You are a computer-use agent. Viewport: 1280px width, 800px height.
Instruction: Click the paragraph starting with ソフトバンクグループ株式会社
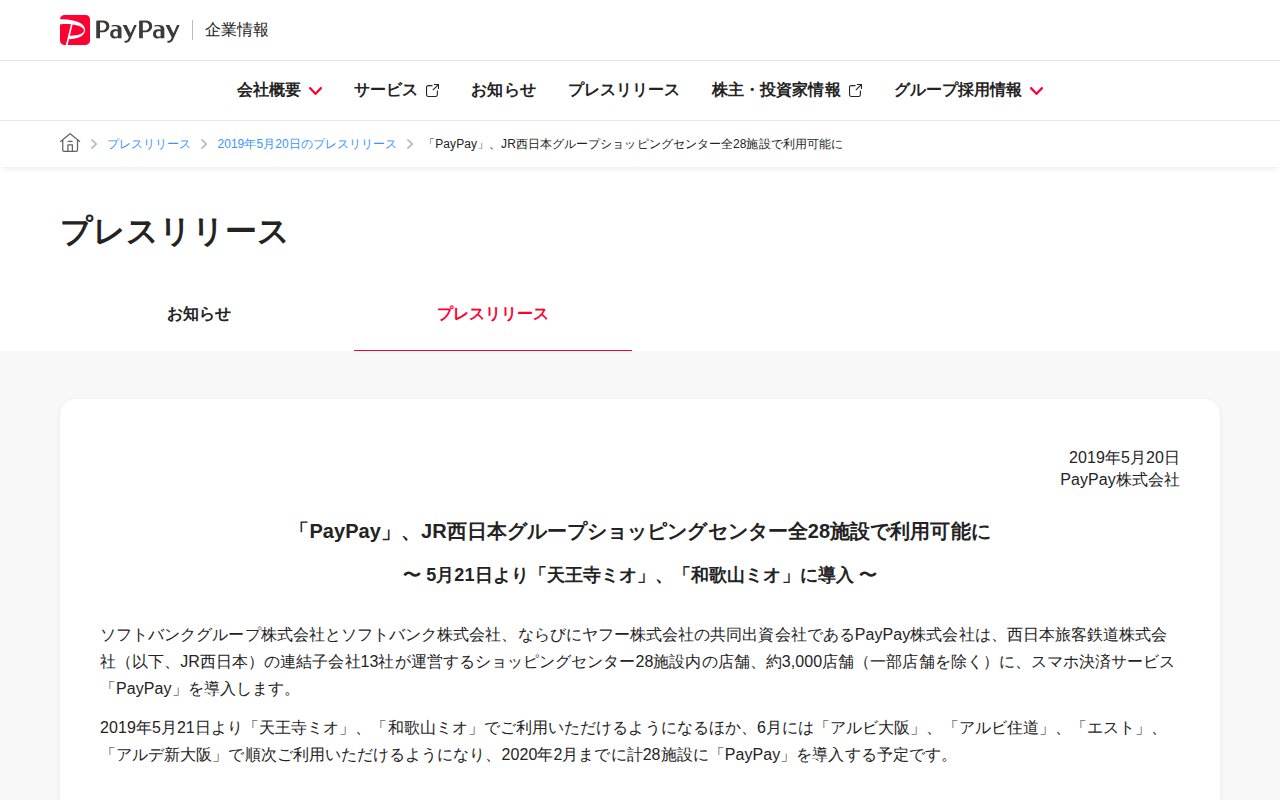tap(640, 661)
